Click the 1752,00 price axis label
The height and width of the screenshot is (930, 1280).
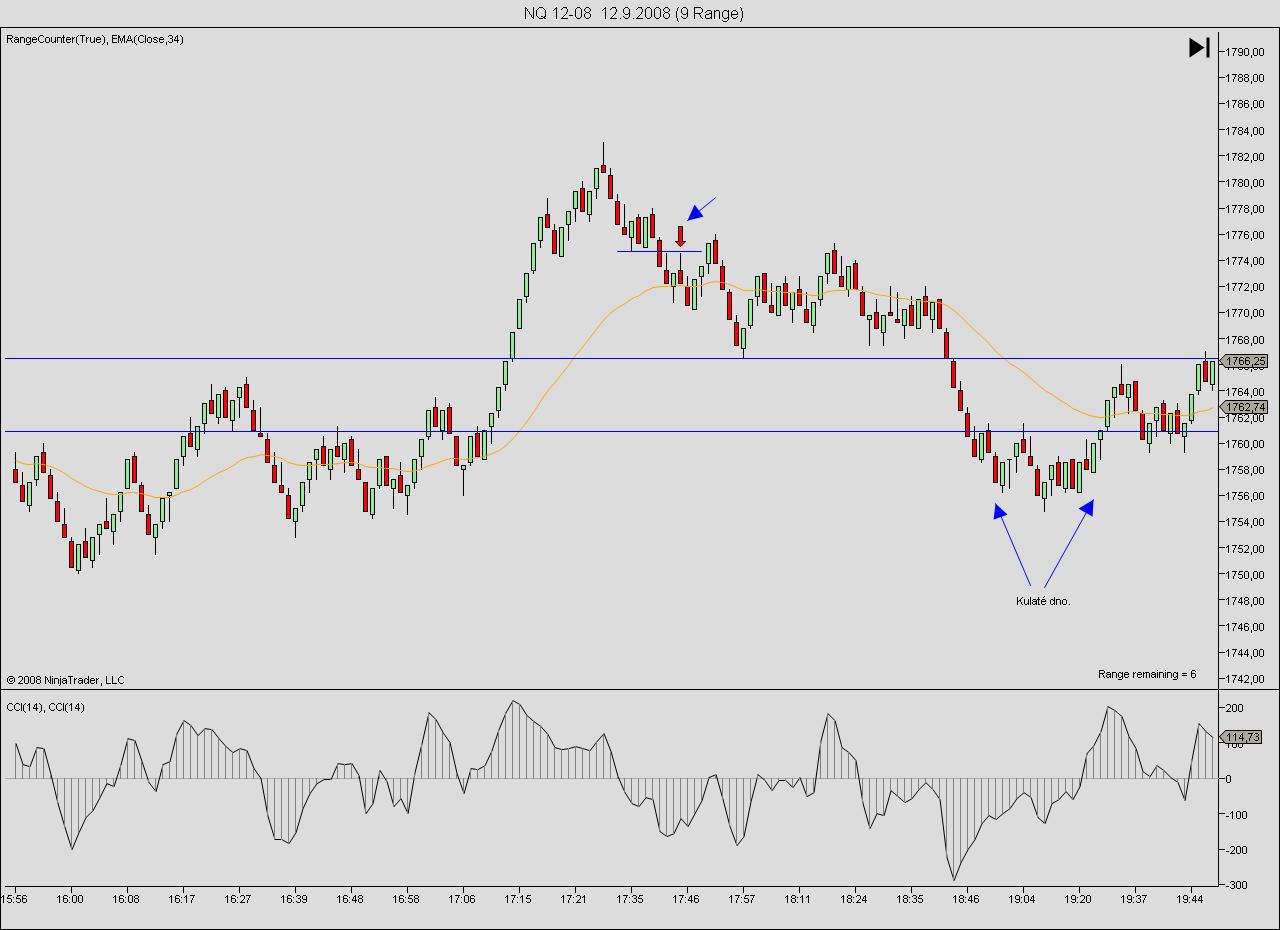1246,549
